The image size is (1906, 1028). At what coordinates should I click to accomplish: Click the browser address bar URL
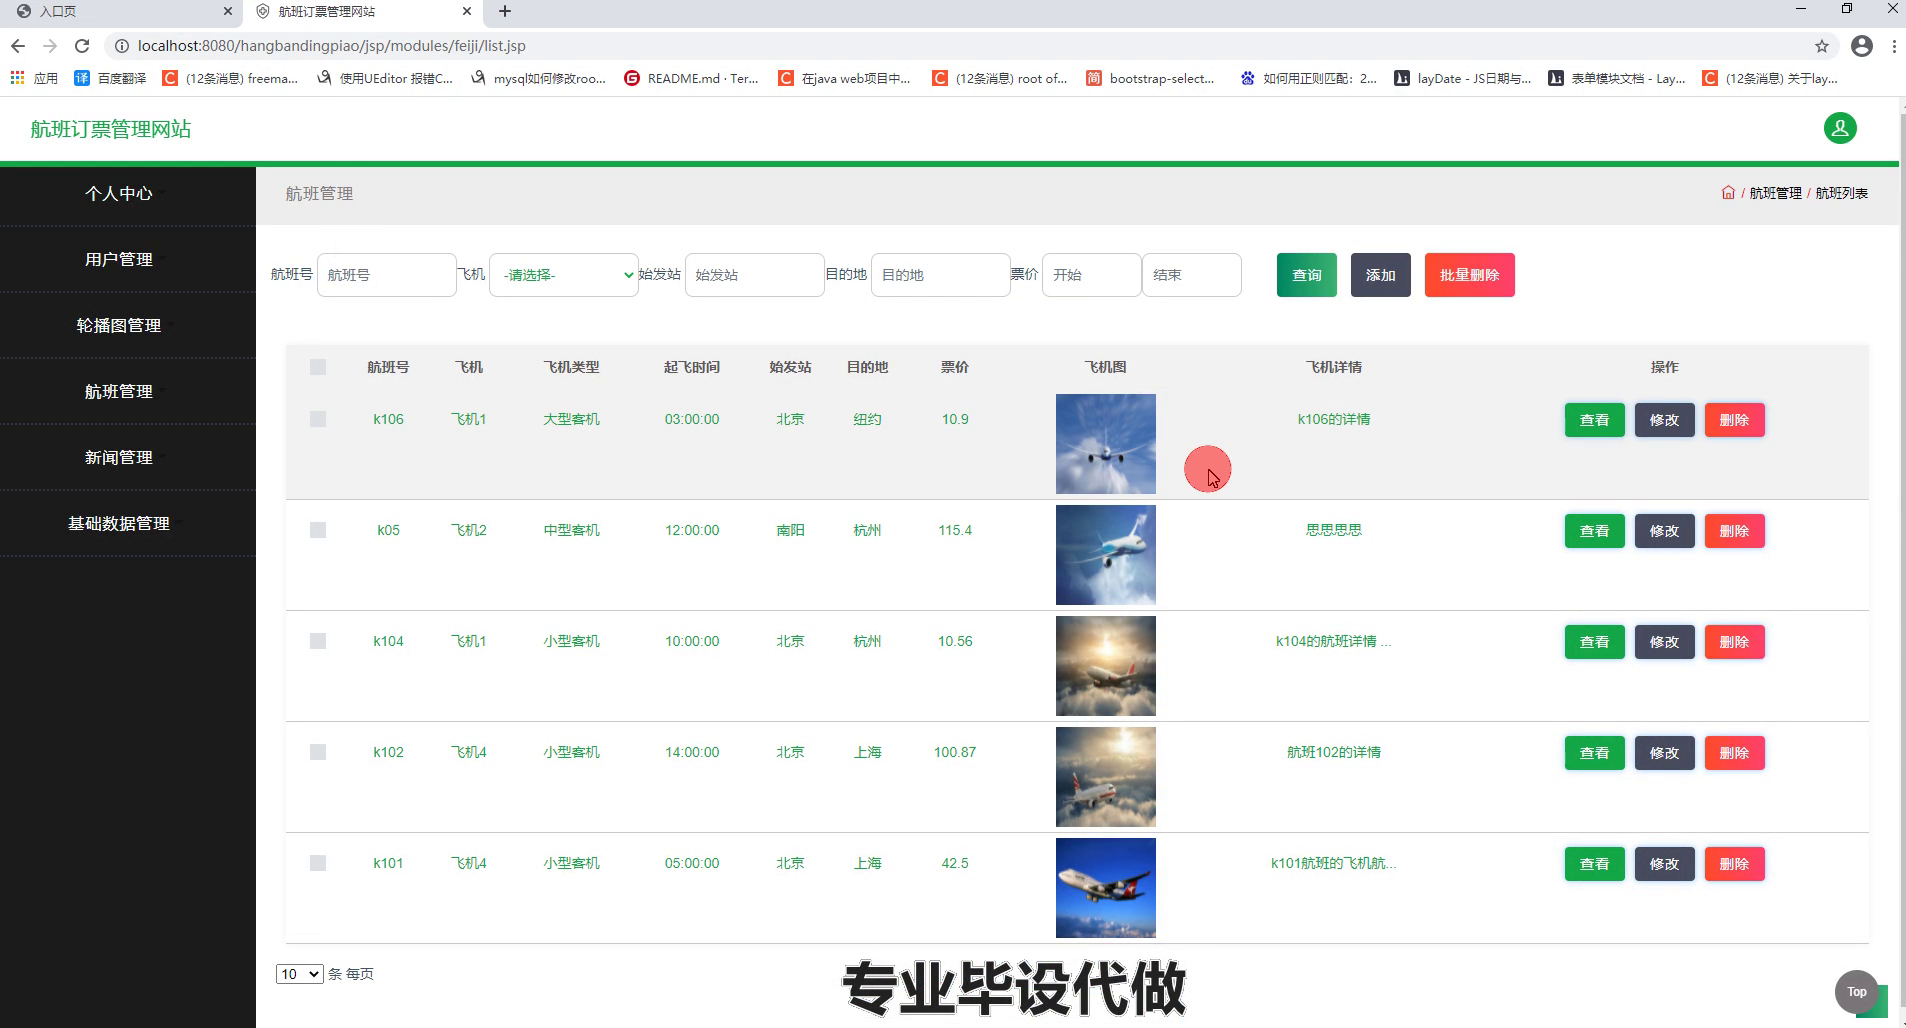[332, 46]
